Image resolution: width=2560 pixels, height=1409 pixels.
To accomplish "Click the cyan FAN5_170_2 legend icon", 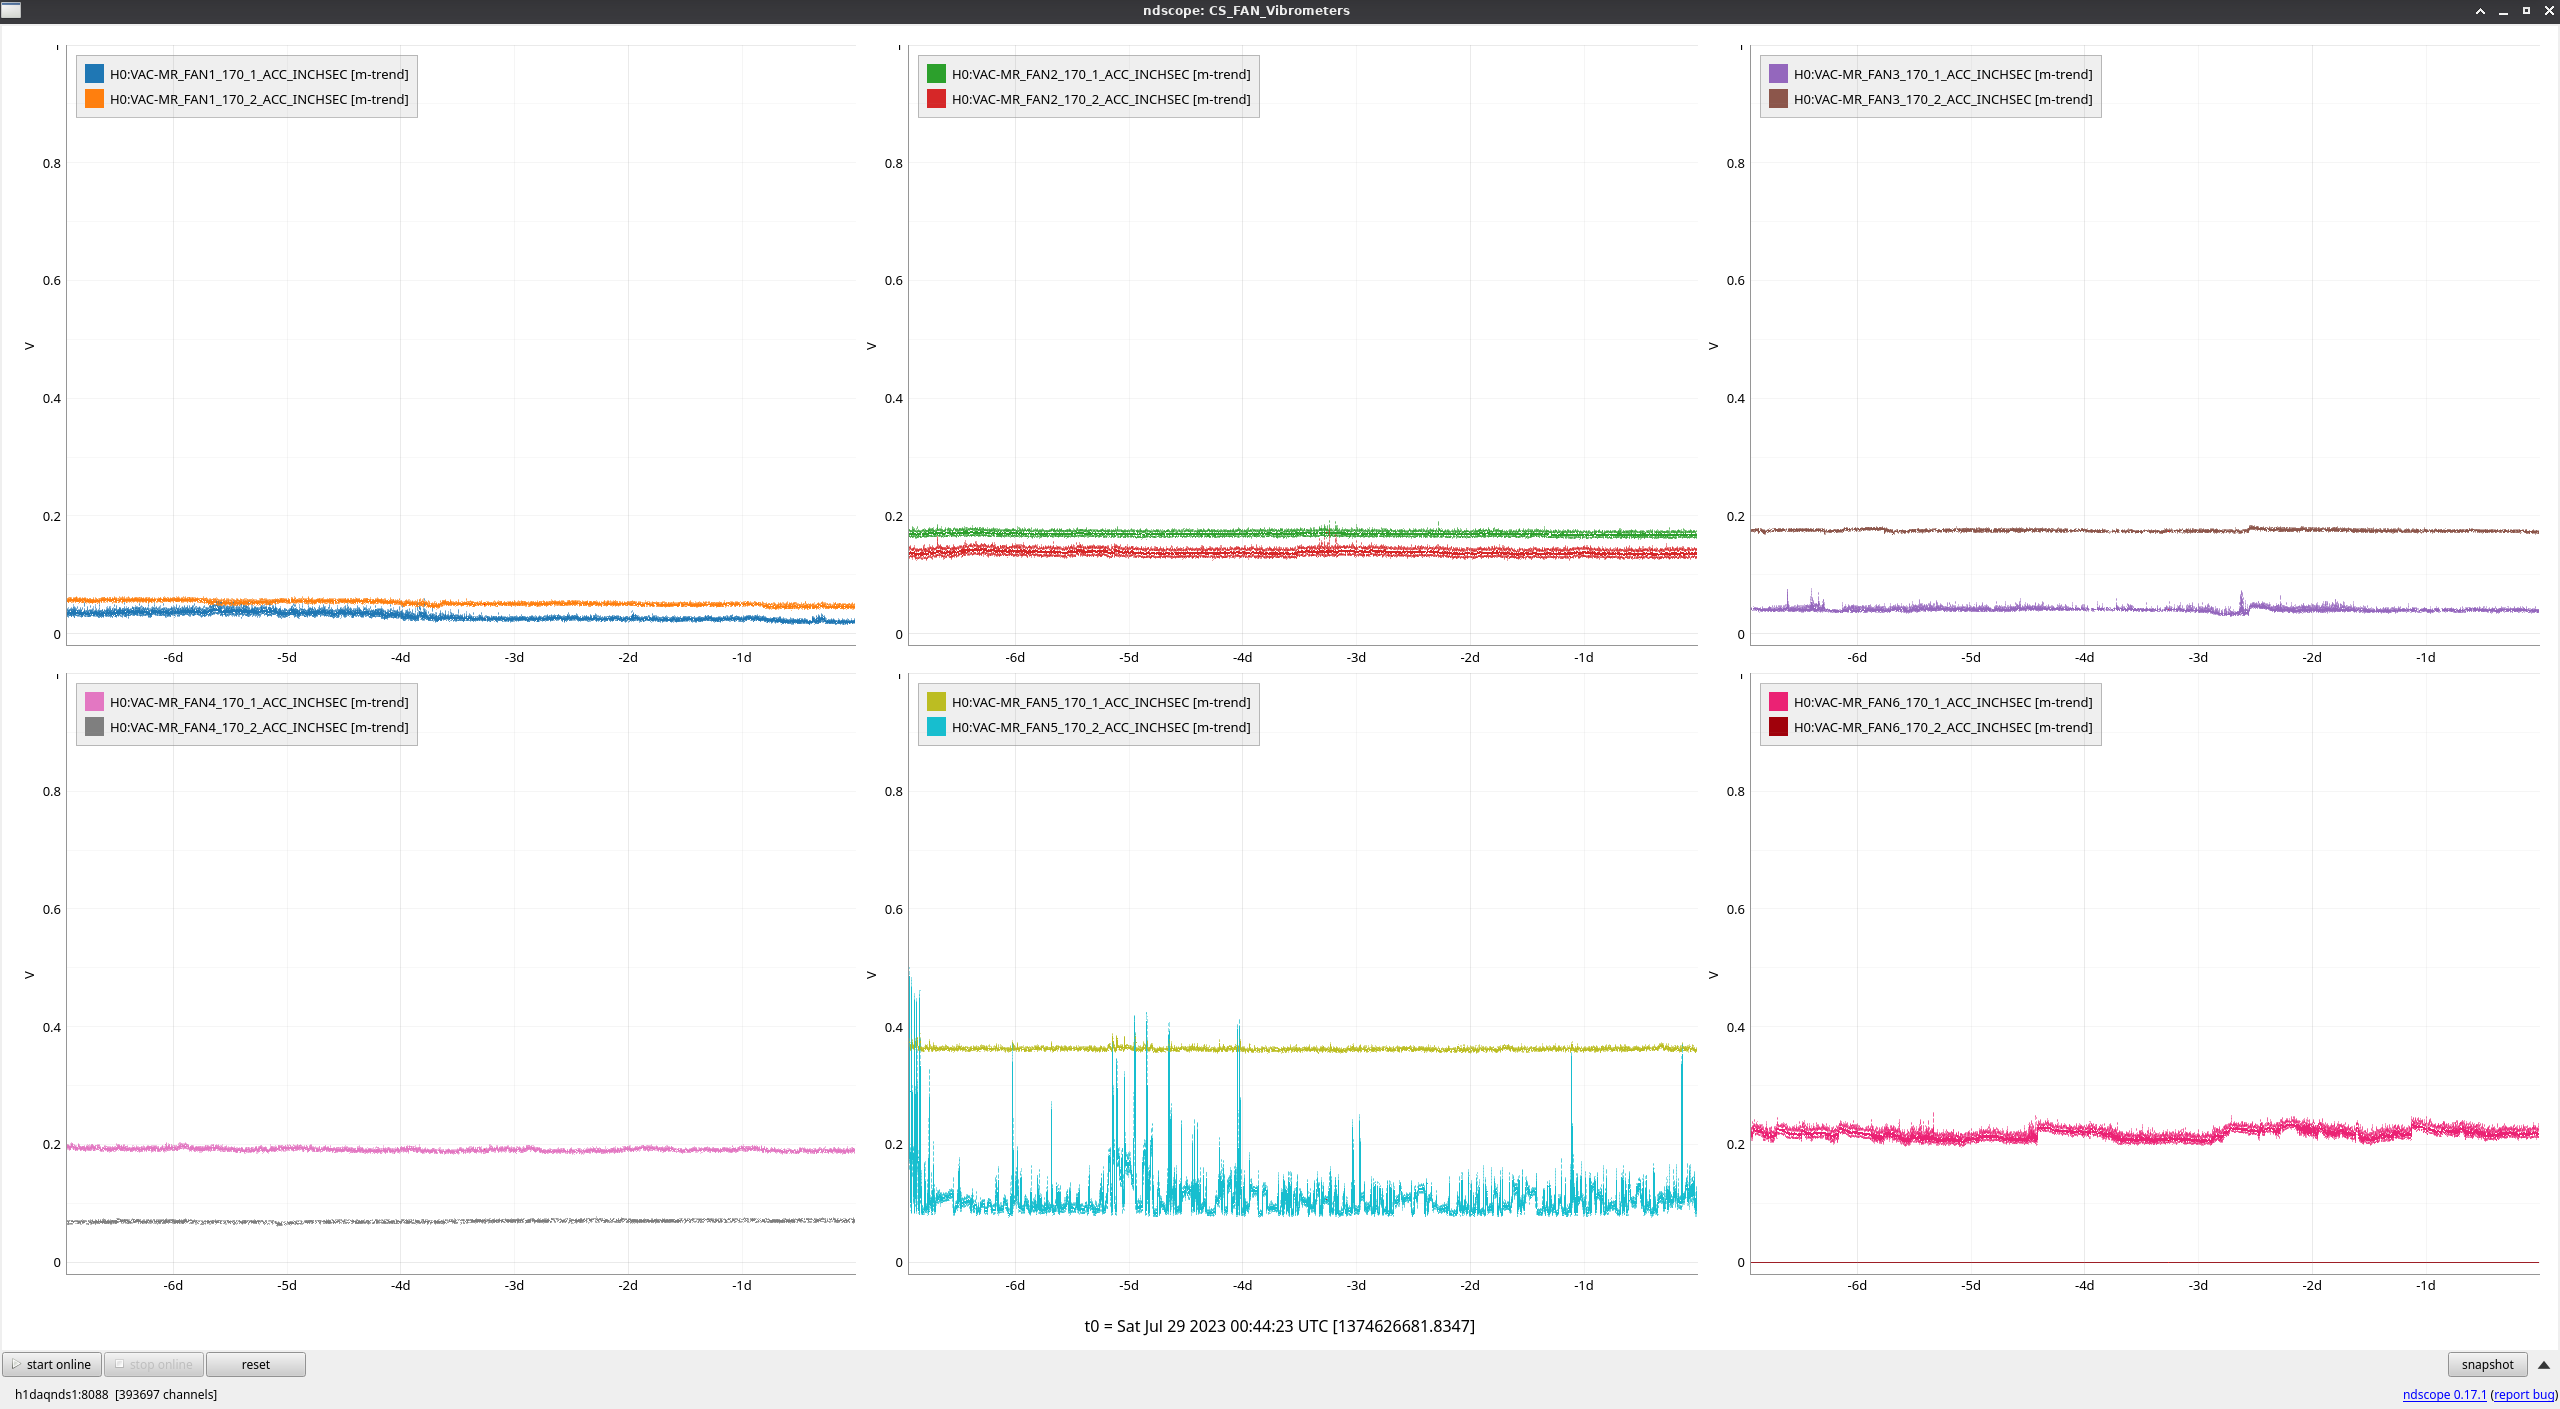I will pos(936,727).
